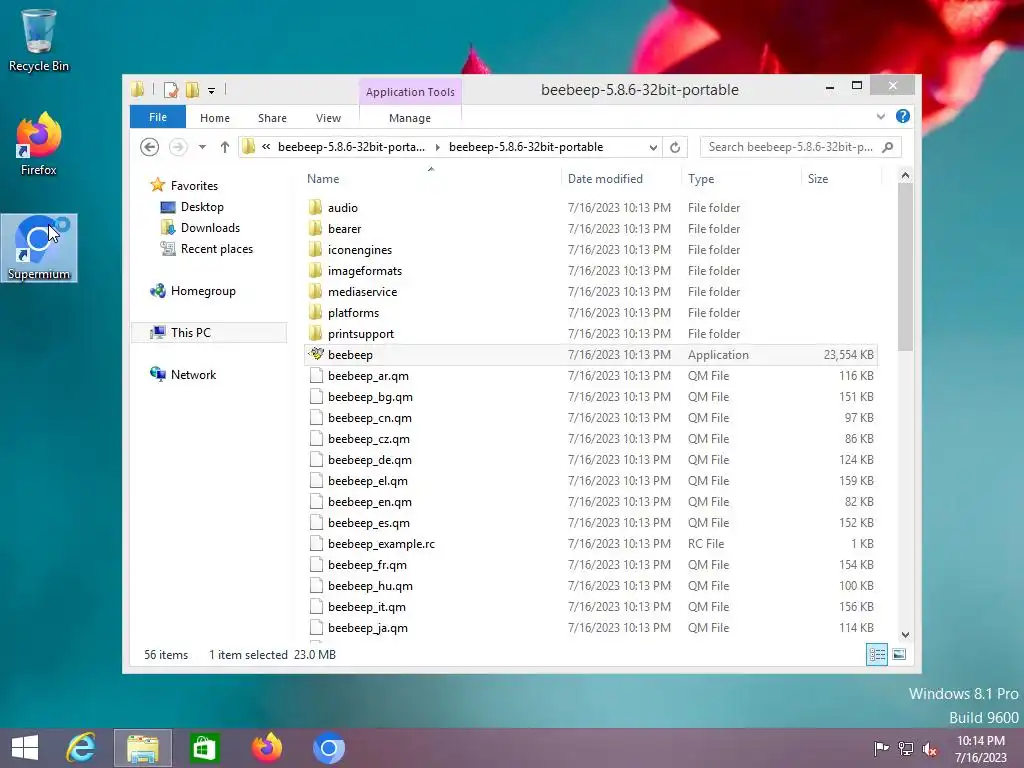Switch to the Home ribbon tab
Viewport: 1024px width, 768px height.
pos(215,118)
